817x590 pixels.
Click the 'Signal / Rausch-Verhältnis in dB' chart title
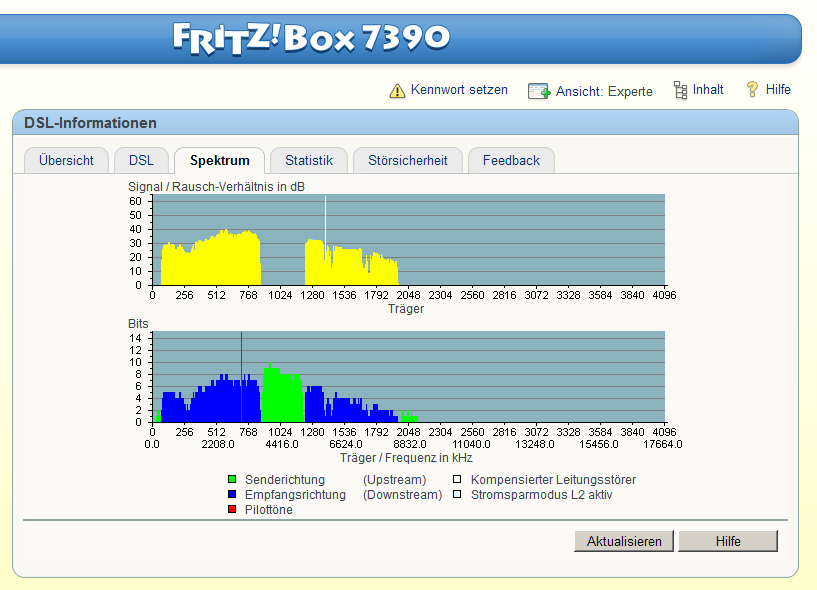click(x=216, y=187)
